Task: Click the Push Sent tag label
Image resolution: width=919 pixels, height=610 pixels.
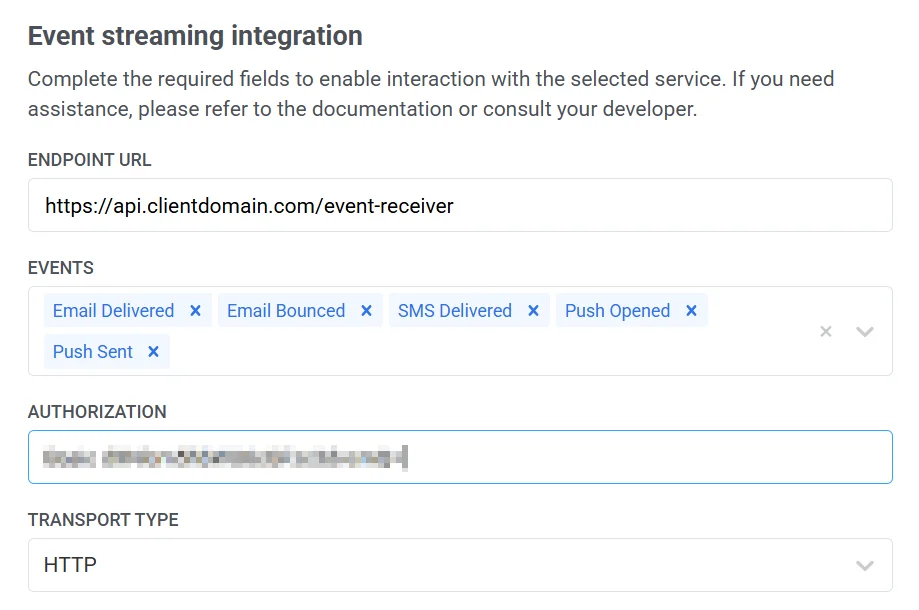Action: (x=93, y=351)
